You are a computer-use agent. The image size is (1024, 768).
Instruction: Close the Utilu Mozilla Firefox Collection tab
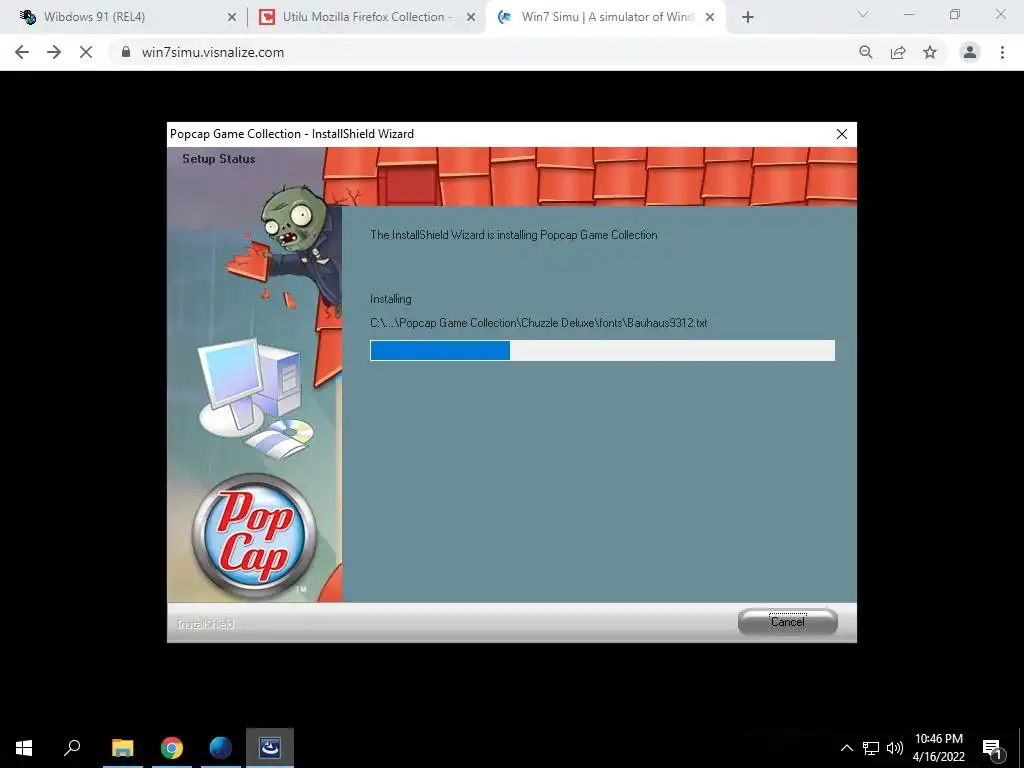click(x=471, y=18)
